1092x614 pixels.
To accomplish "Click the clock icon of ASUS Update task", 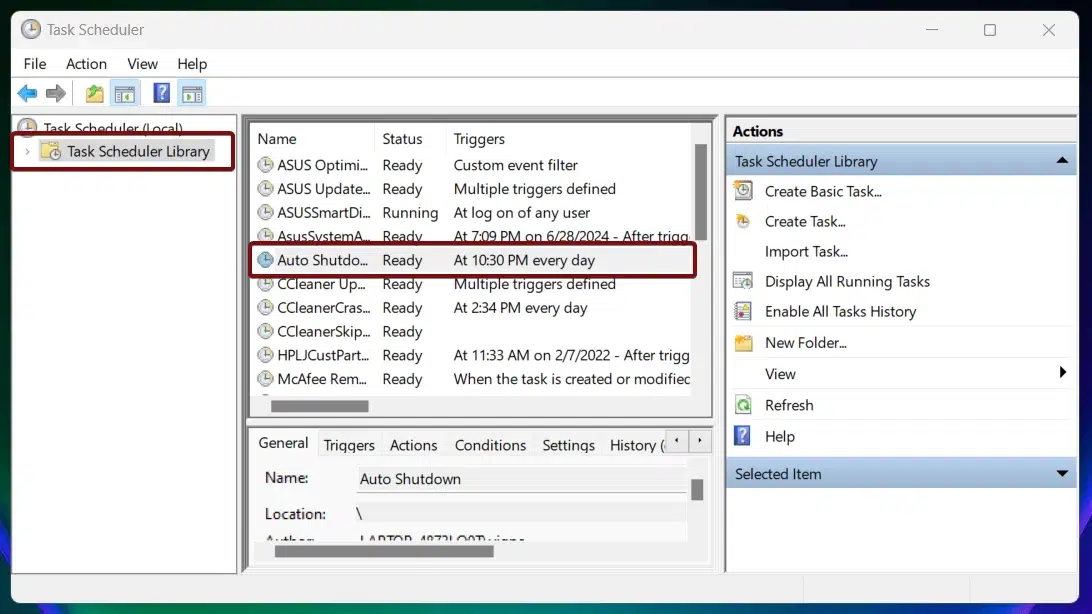I will click(265, 189).
